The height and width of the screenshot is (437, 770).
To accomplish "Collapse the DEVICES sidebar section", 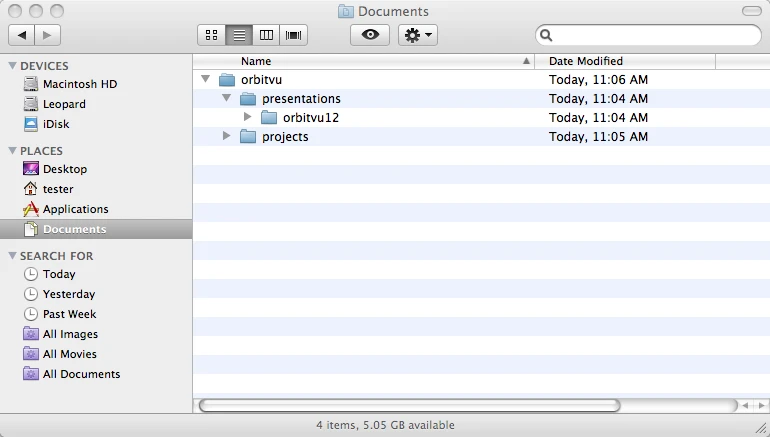I will [x=13, y=65].
